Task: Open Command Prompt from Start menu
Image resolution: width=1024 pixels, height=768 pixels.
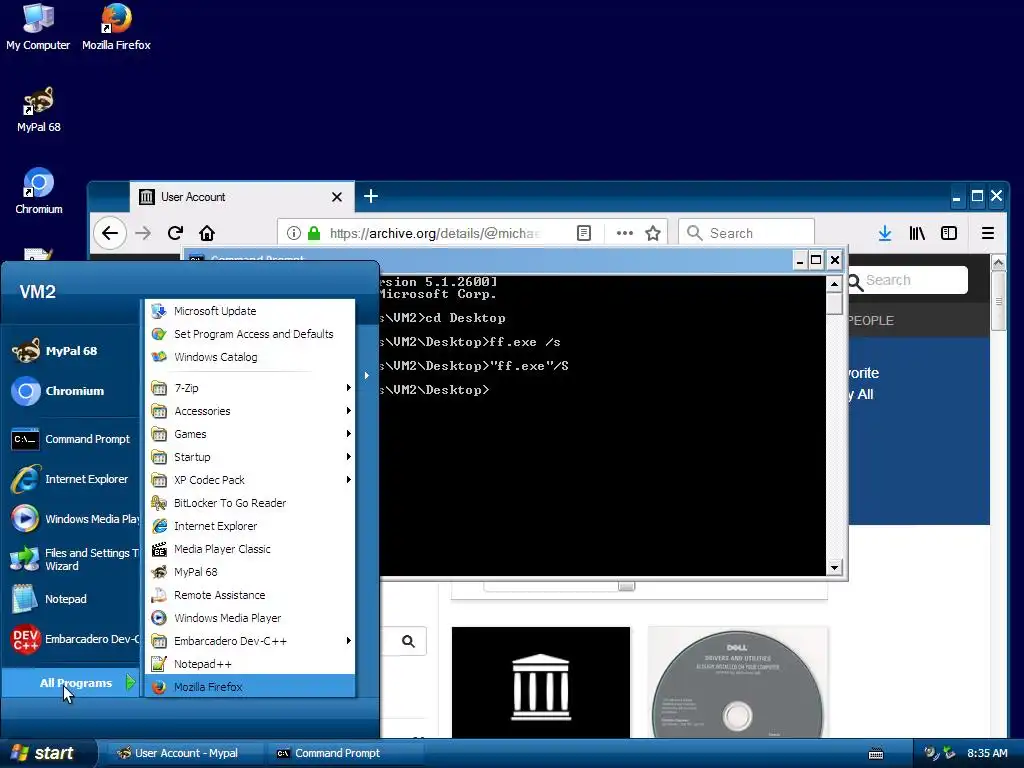Action: (71, 439)
